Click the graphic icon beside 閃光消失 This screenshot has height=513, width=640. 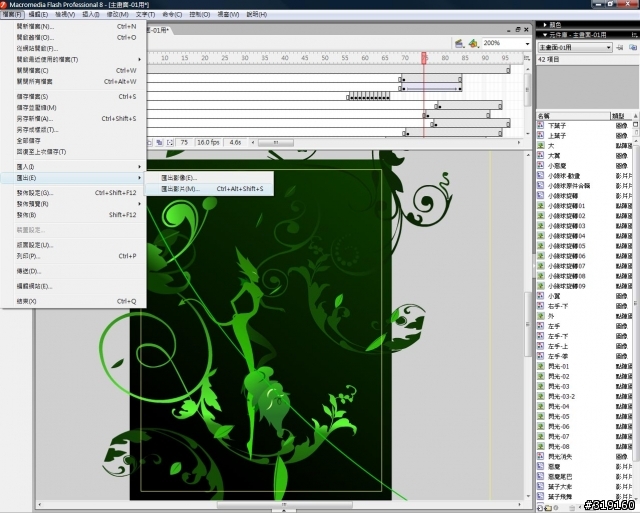pos(541,457)
